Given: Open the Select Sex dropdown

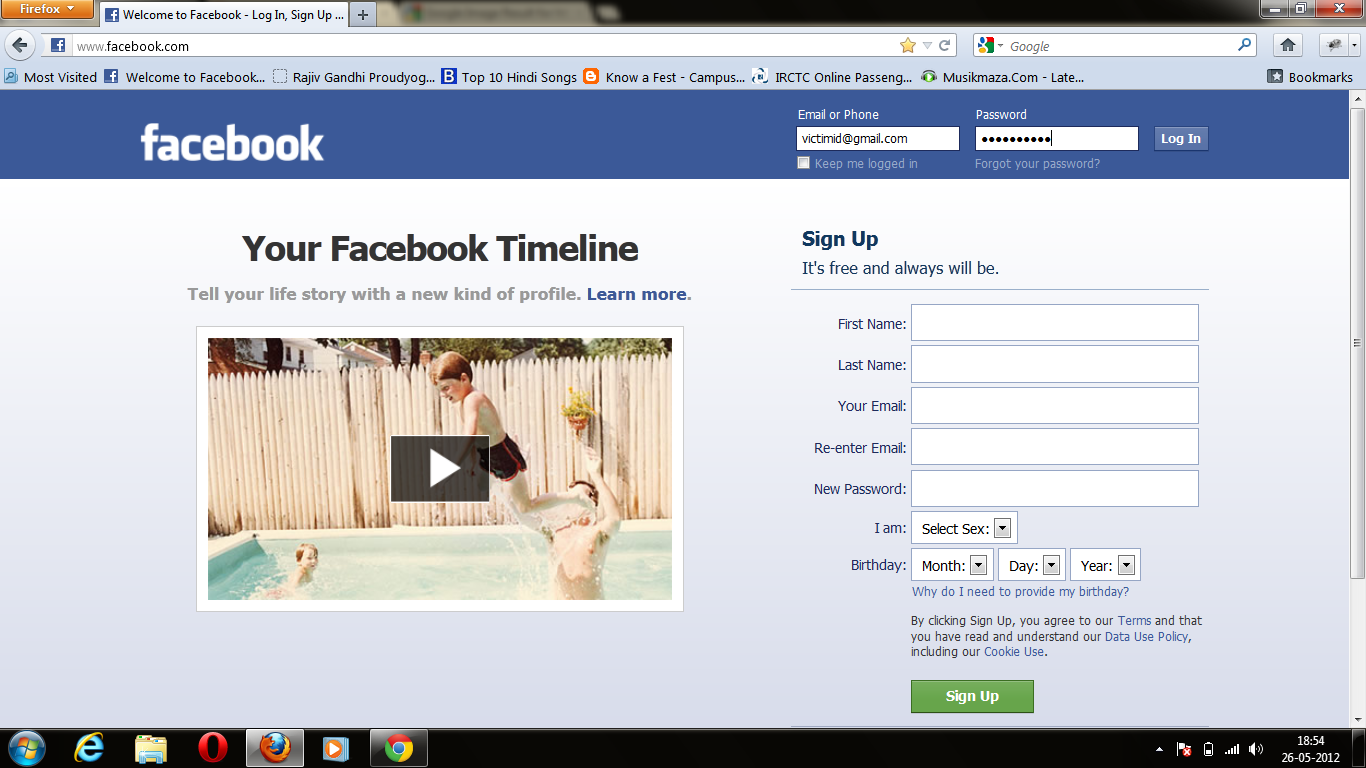Looking at the screenshot, I should [964, 528].
